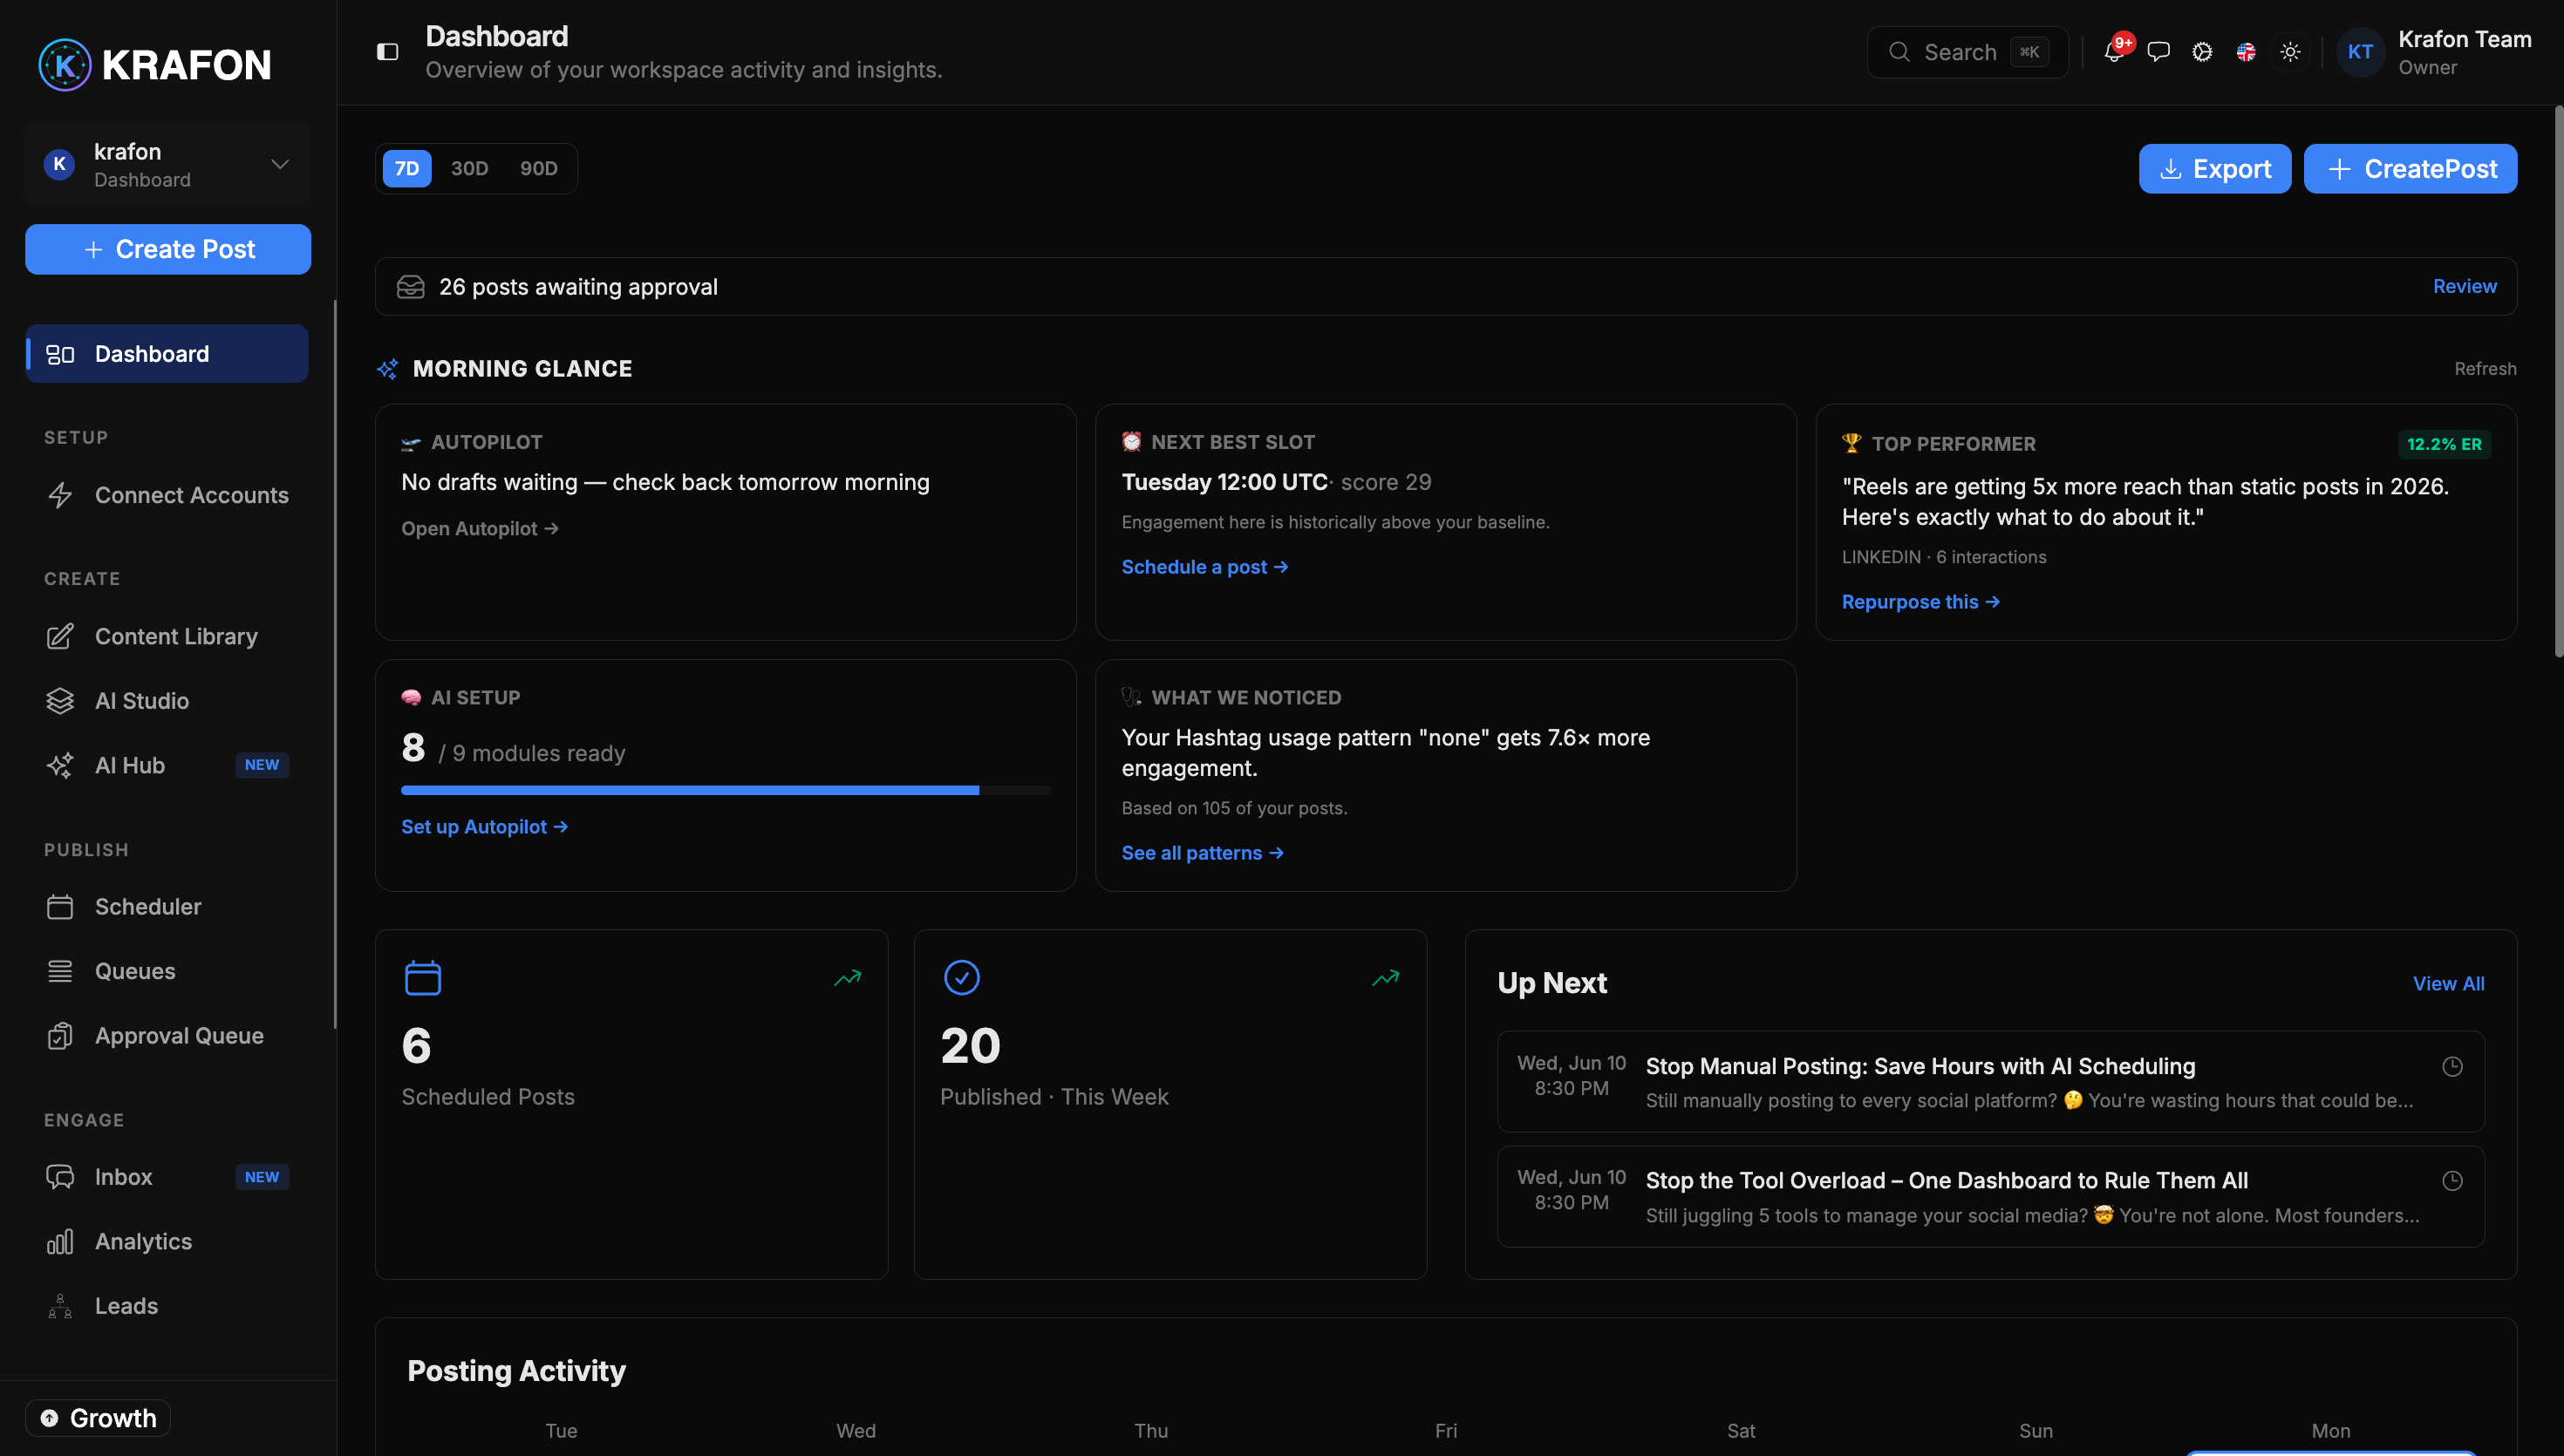Open AI Studio
The height and width of the screenshot is (1456, 2564).
167,701
